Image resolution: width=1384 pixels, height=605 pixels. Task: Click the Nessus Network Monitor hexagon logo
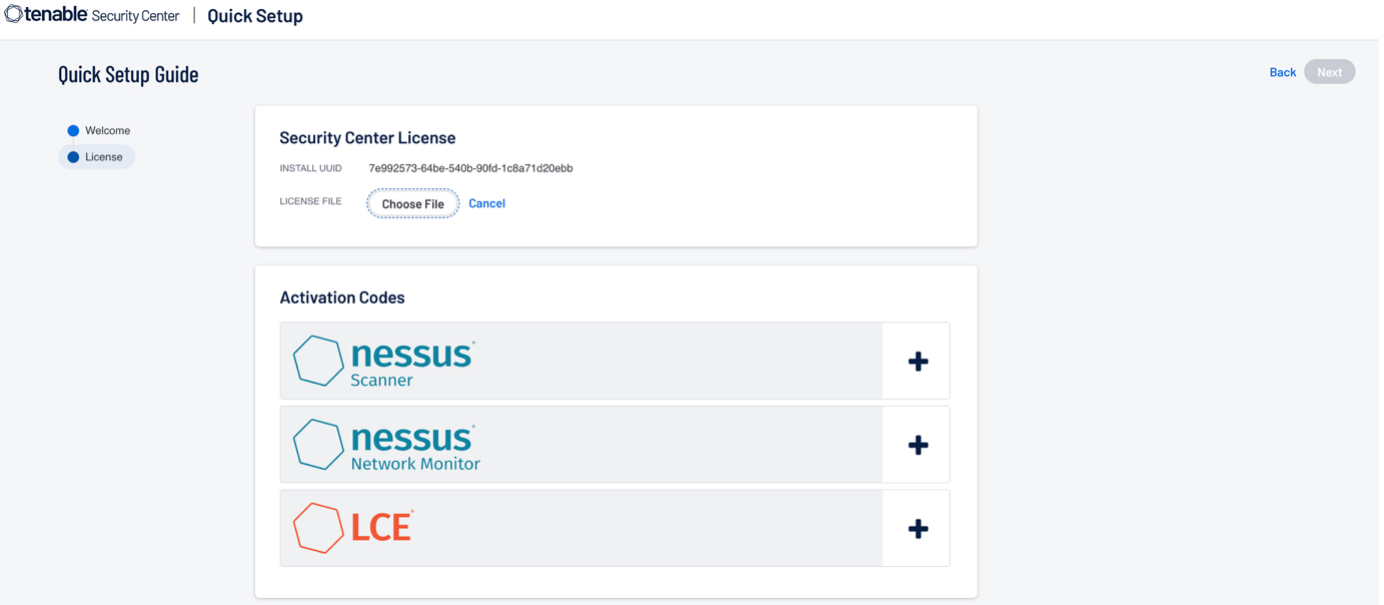(318, 445)
